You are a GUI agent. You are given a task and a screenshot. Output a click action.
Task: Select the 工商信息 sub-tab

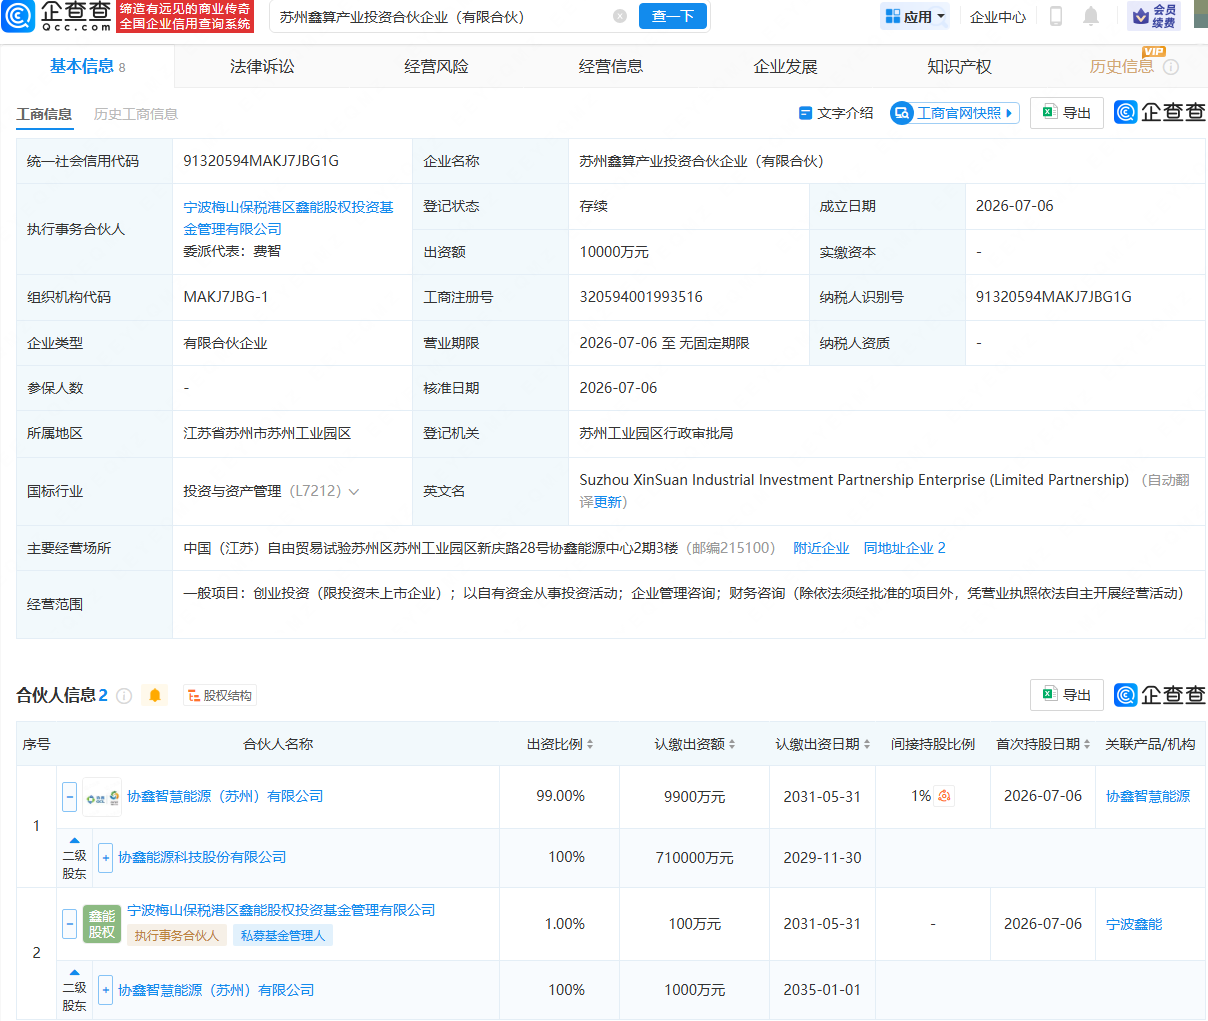[x=44, y=114]
